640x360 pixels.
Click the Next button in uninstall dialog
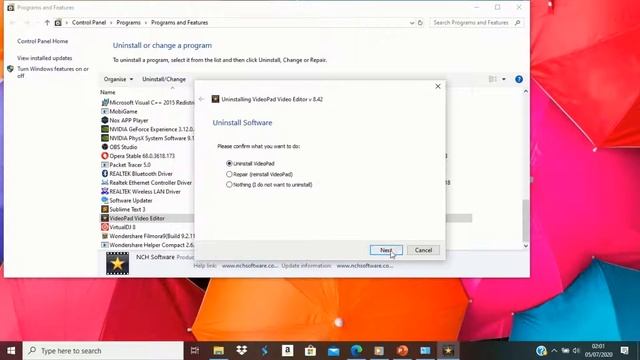coord(386,250)
